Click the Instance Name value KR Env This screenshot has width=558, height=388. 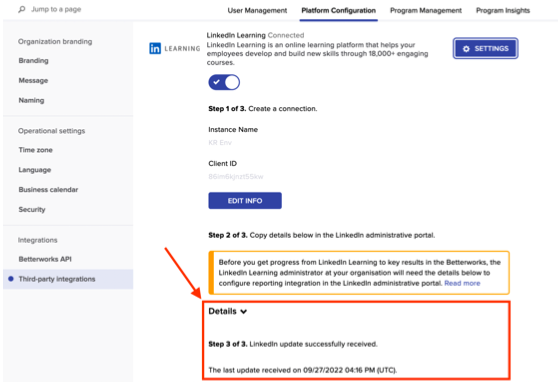220,143
